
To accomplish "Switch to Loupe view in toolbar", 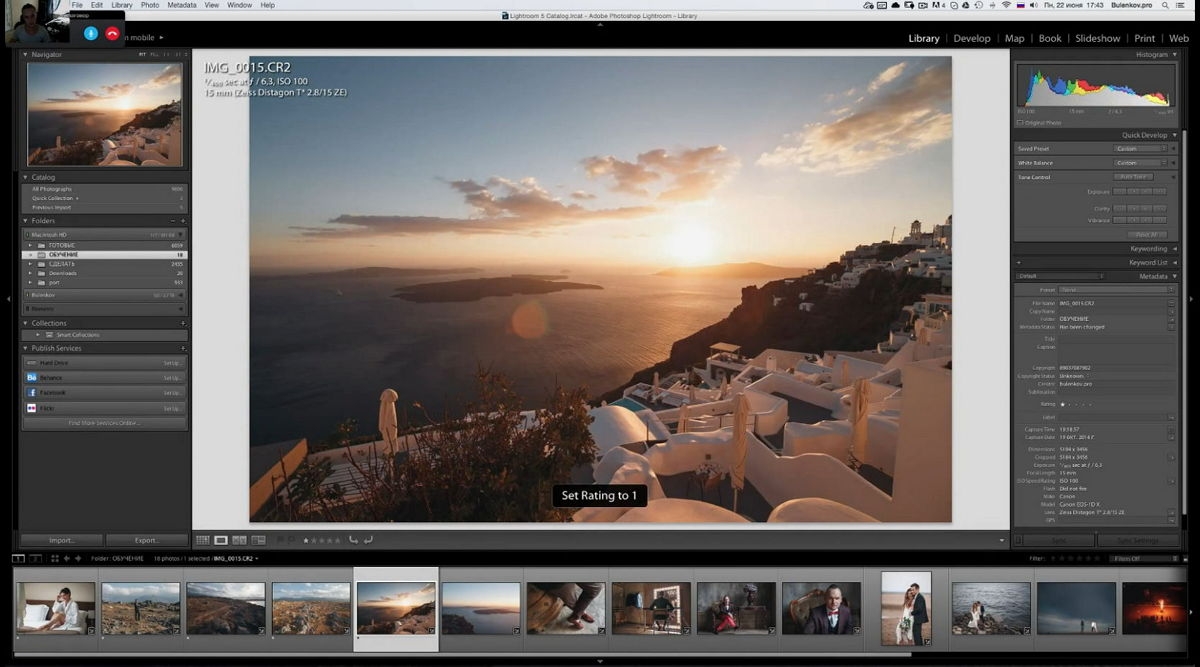I will pyautogui.click(x=221, y=540).
